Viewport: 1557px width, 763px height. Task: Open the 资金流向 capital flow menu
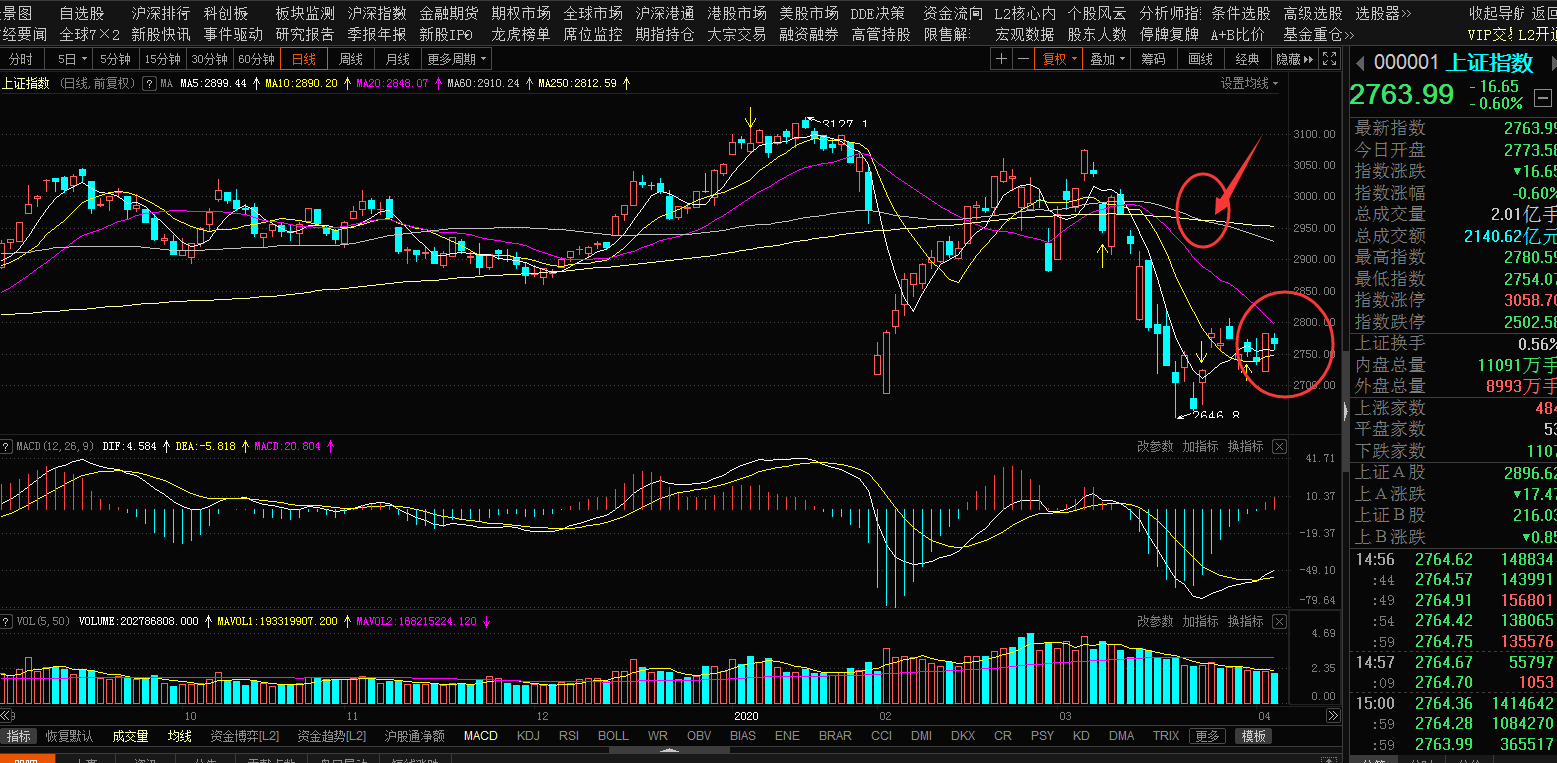coord(952,13)
